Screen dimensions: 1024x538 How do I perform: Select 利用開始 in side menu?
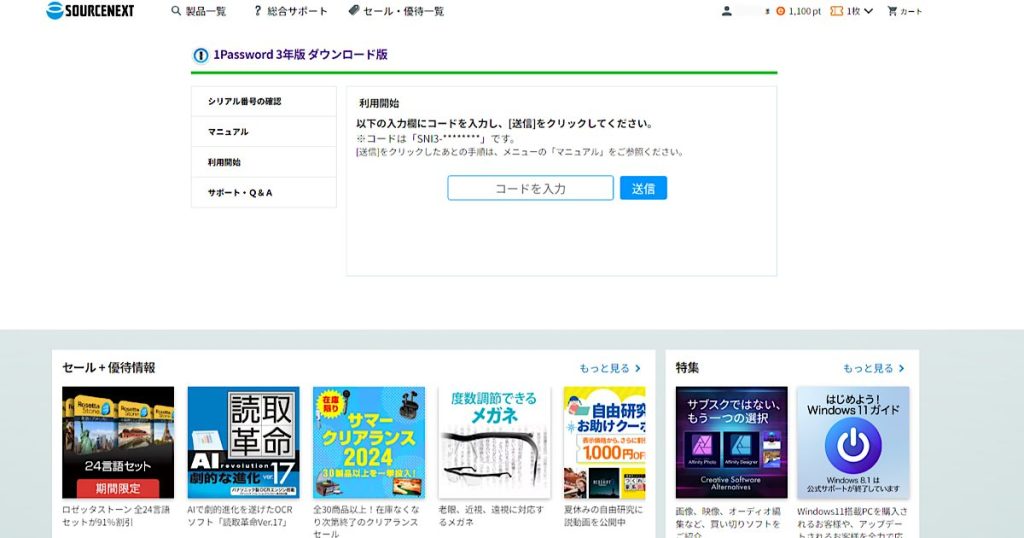[264, 162]
